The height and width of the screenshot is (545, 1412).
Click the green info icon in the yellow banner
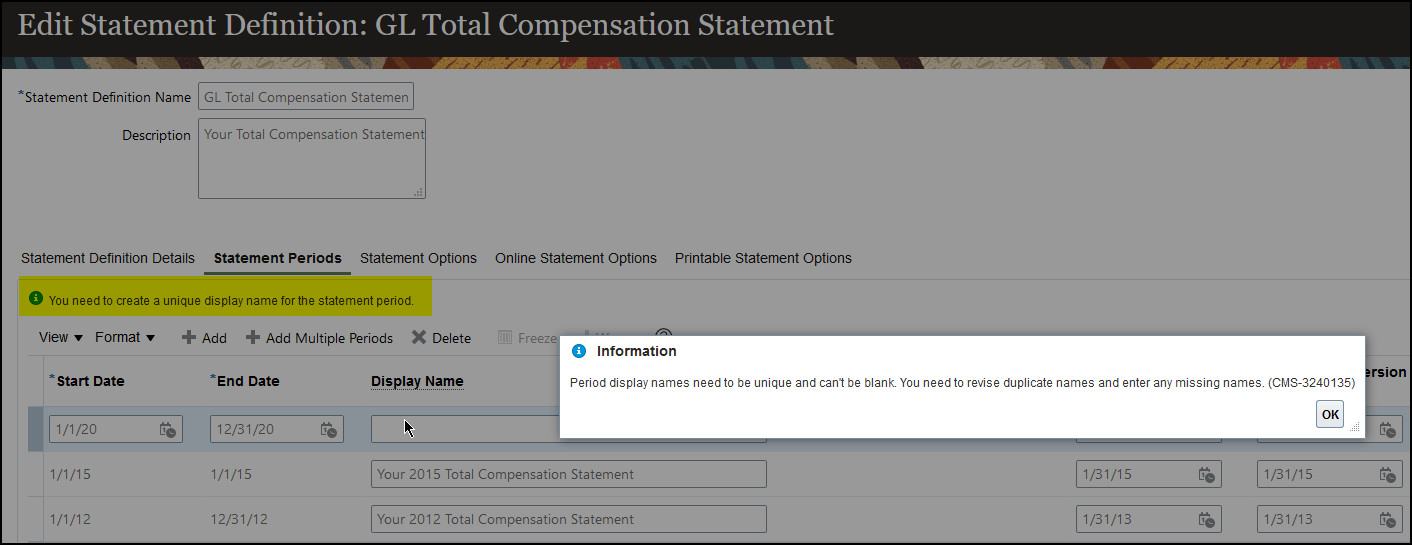tap(36, 298)
